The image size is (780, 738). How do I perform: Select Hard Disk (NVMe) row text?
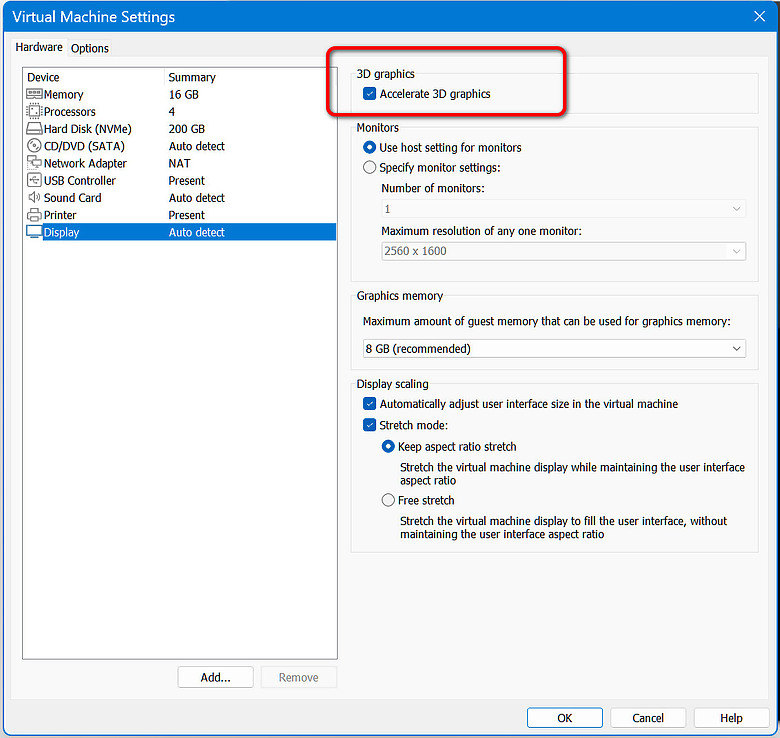(88, 129)
